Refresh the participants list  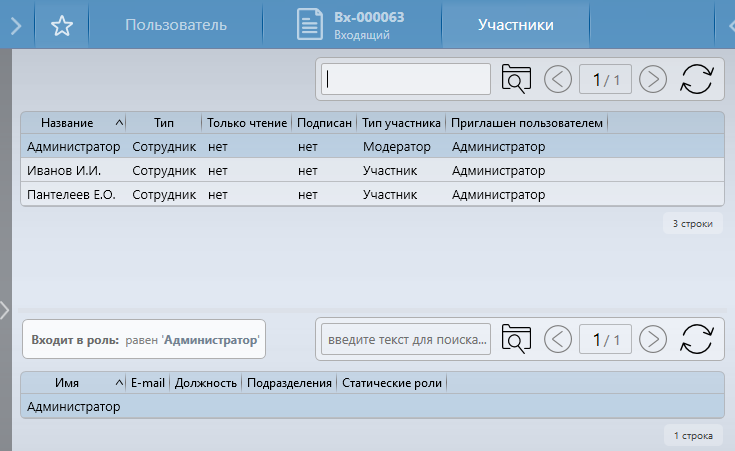tap(696, 79)
